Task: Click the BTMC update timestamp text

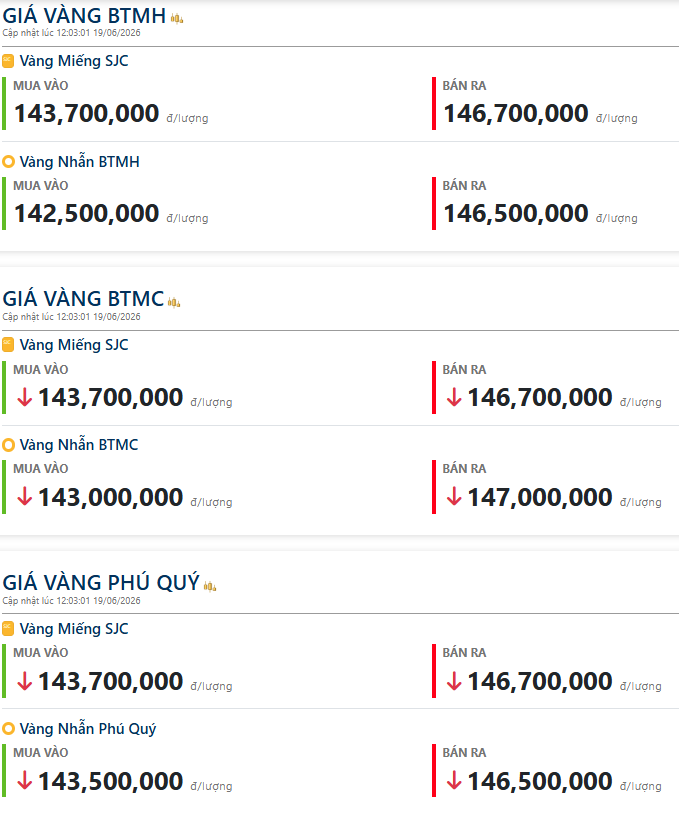Action: pos(72,317)
